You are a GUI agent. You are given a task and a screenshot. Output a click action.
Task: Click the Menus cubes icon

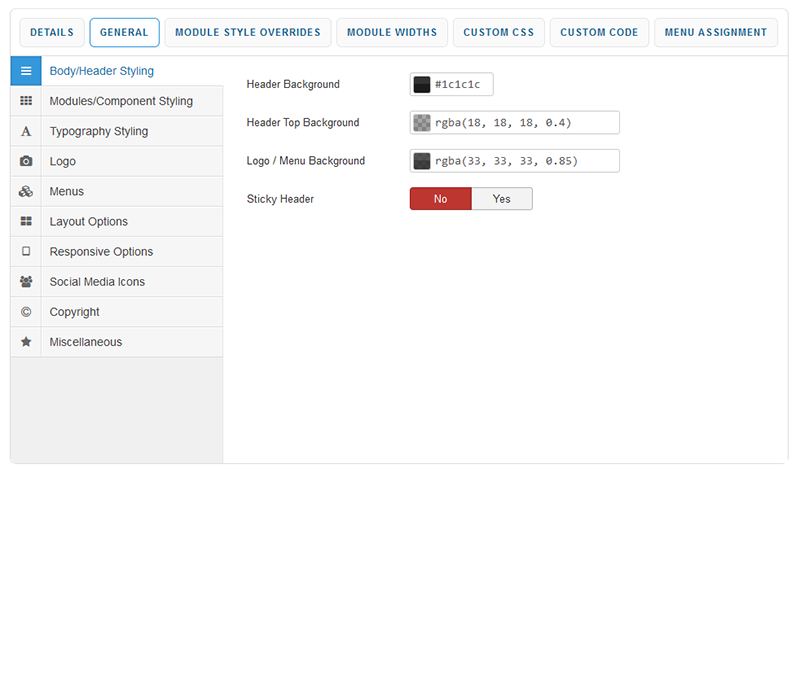click(x=26, y=191)
